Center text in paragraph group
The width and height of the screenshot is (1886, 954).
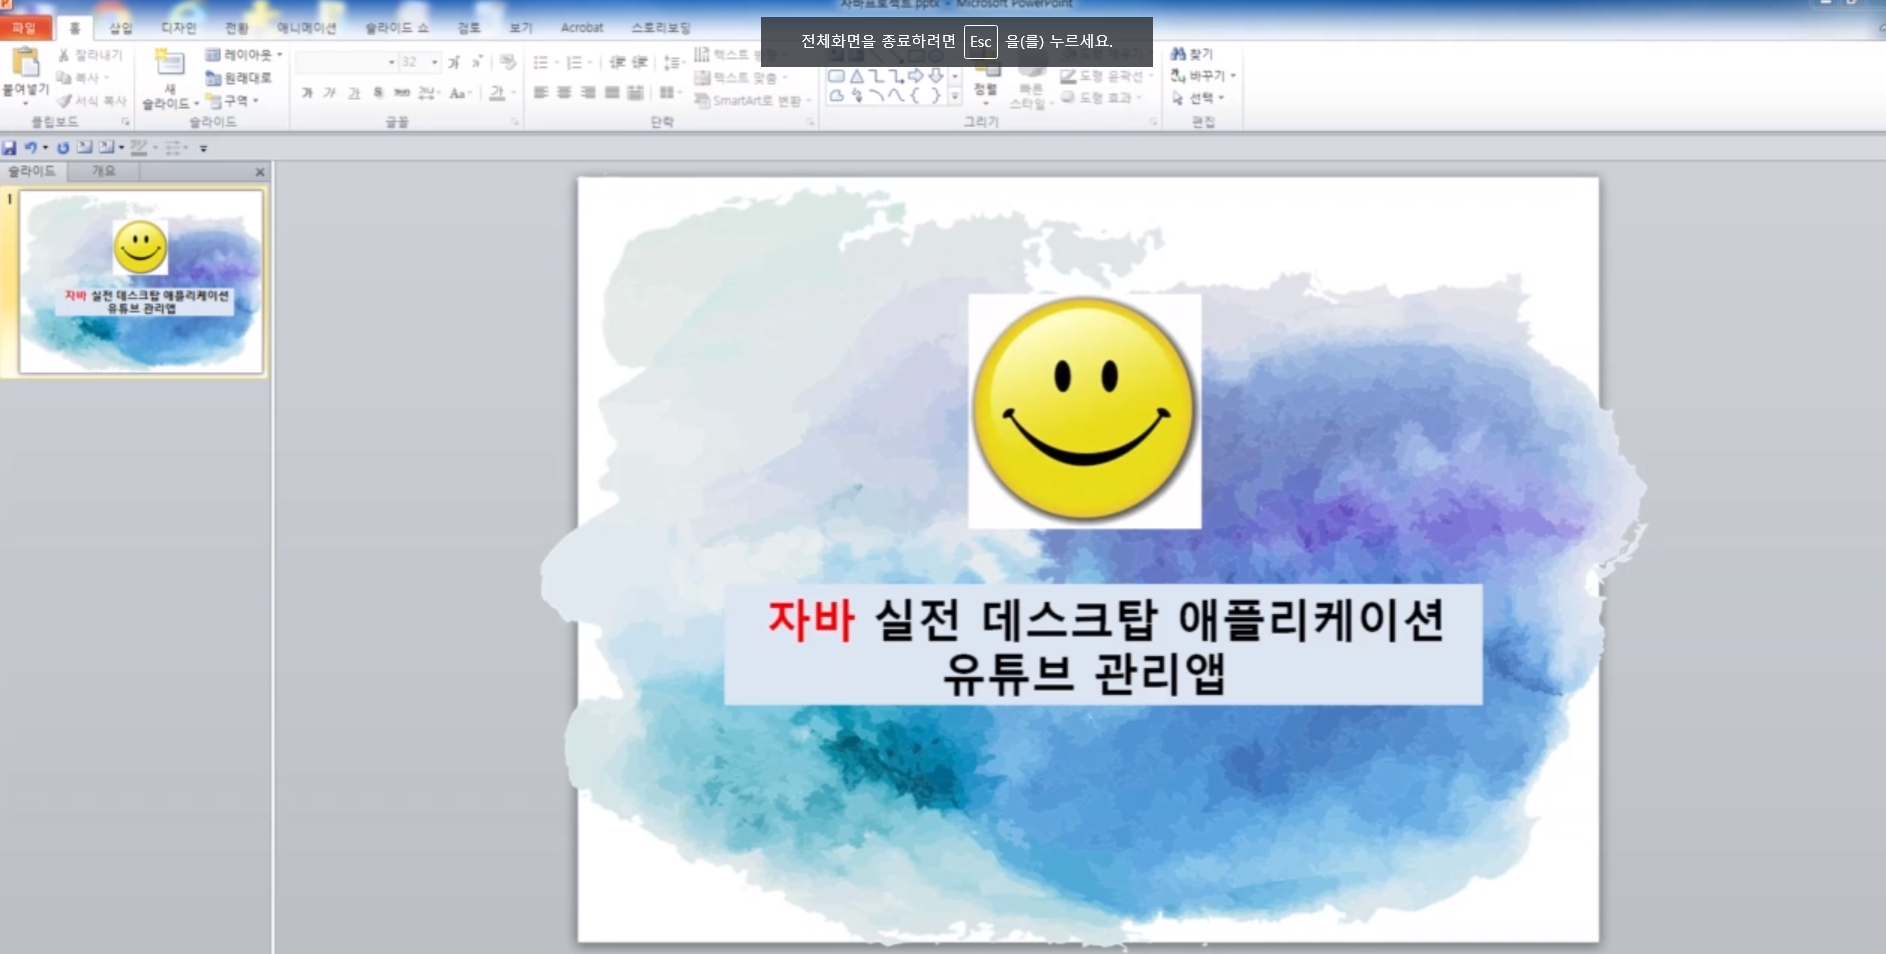coord(564,93)
